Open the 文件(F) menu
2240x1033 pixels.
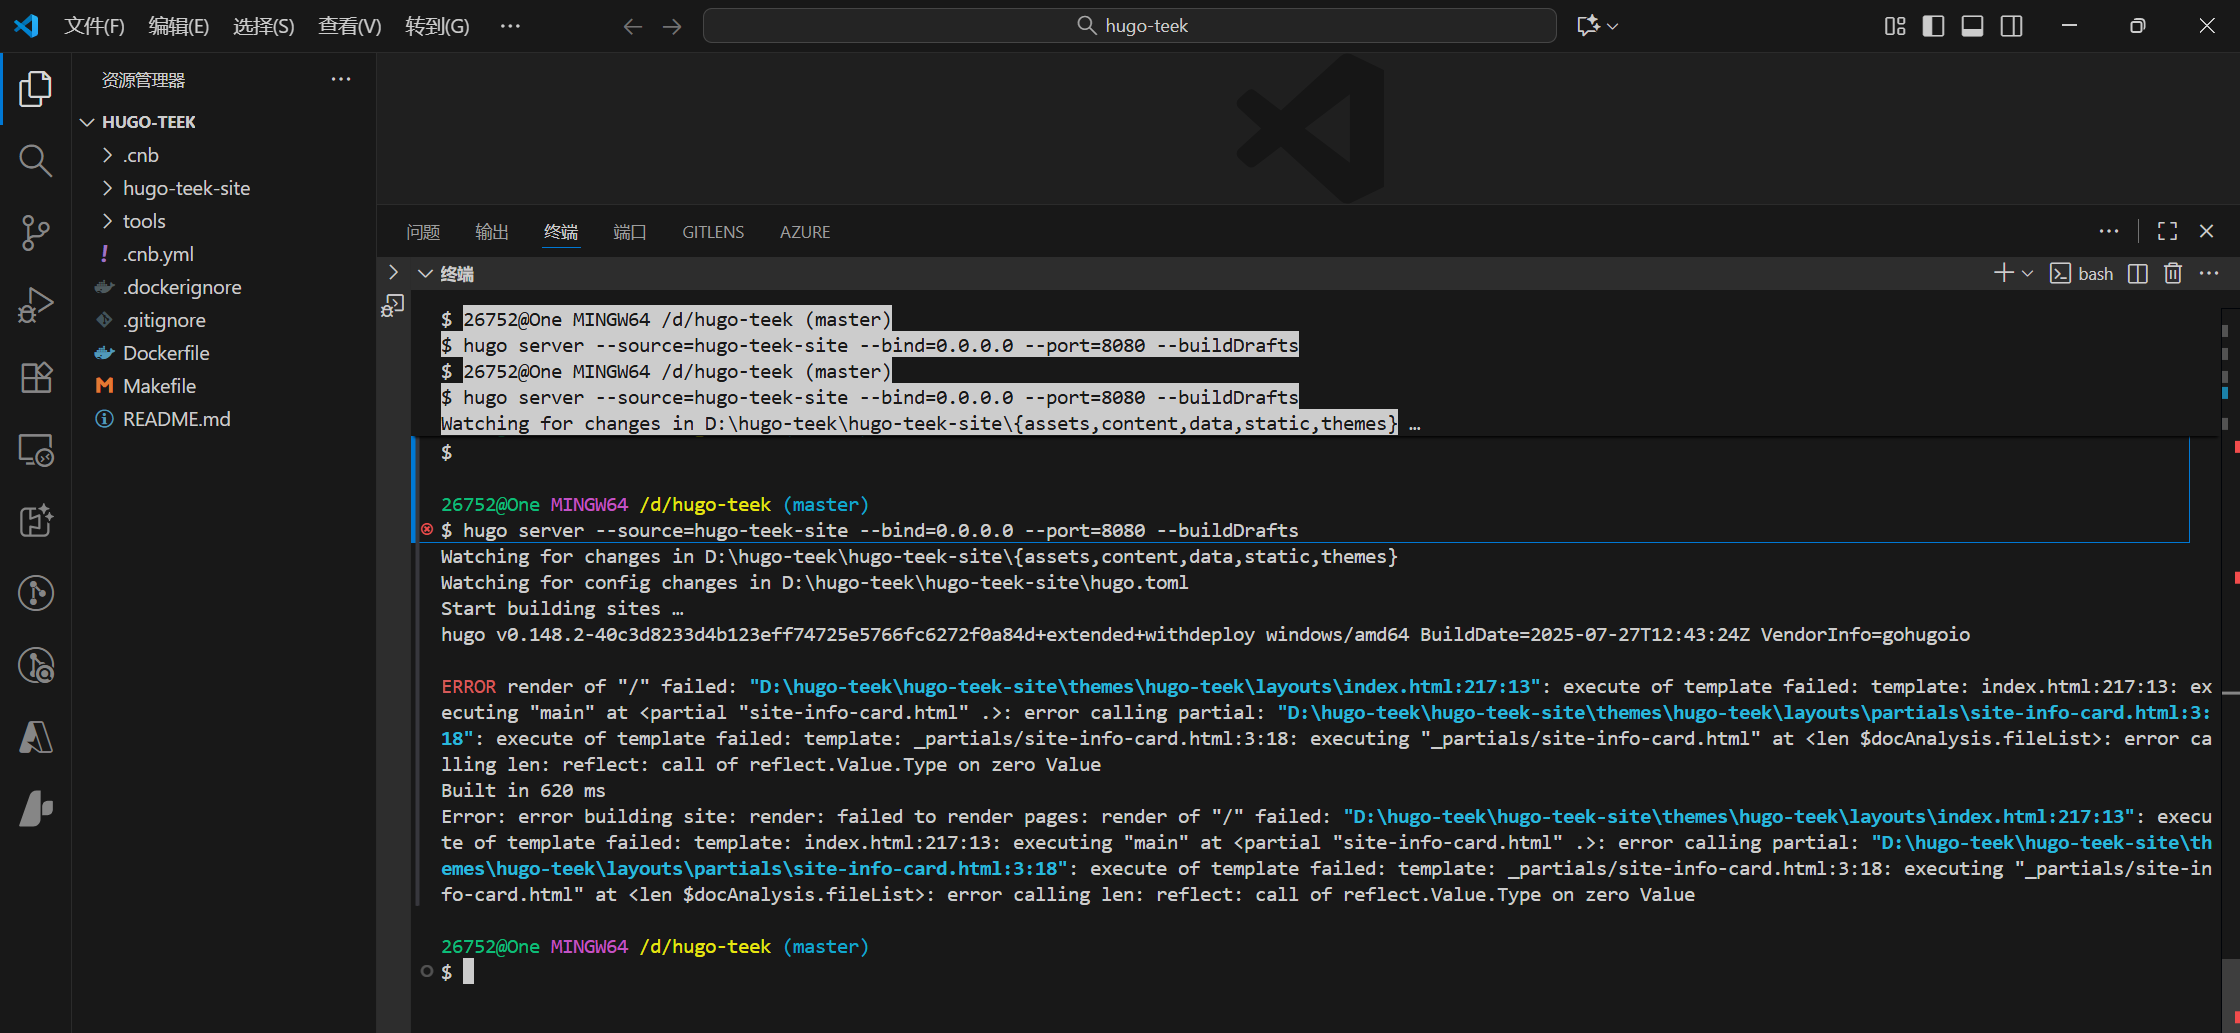[x=94, y=26]
